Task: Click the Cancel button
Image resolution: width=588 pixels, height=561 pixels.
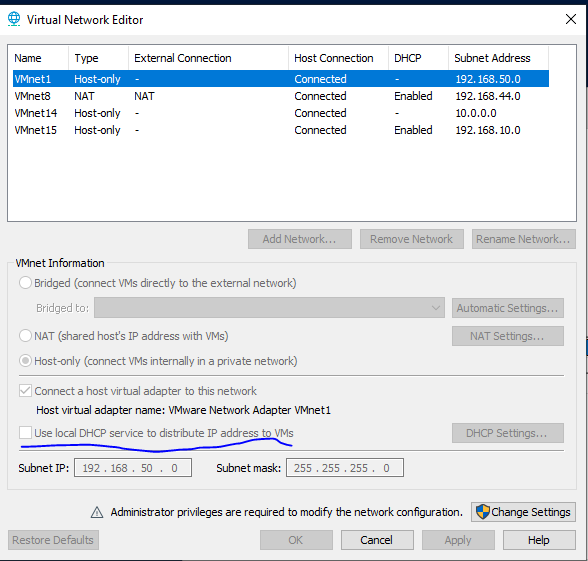Action: pyautogui.click(x=377, y=540)
